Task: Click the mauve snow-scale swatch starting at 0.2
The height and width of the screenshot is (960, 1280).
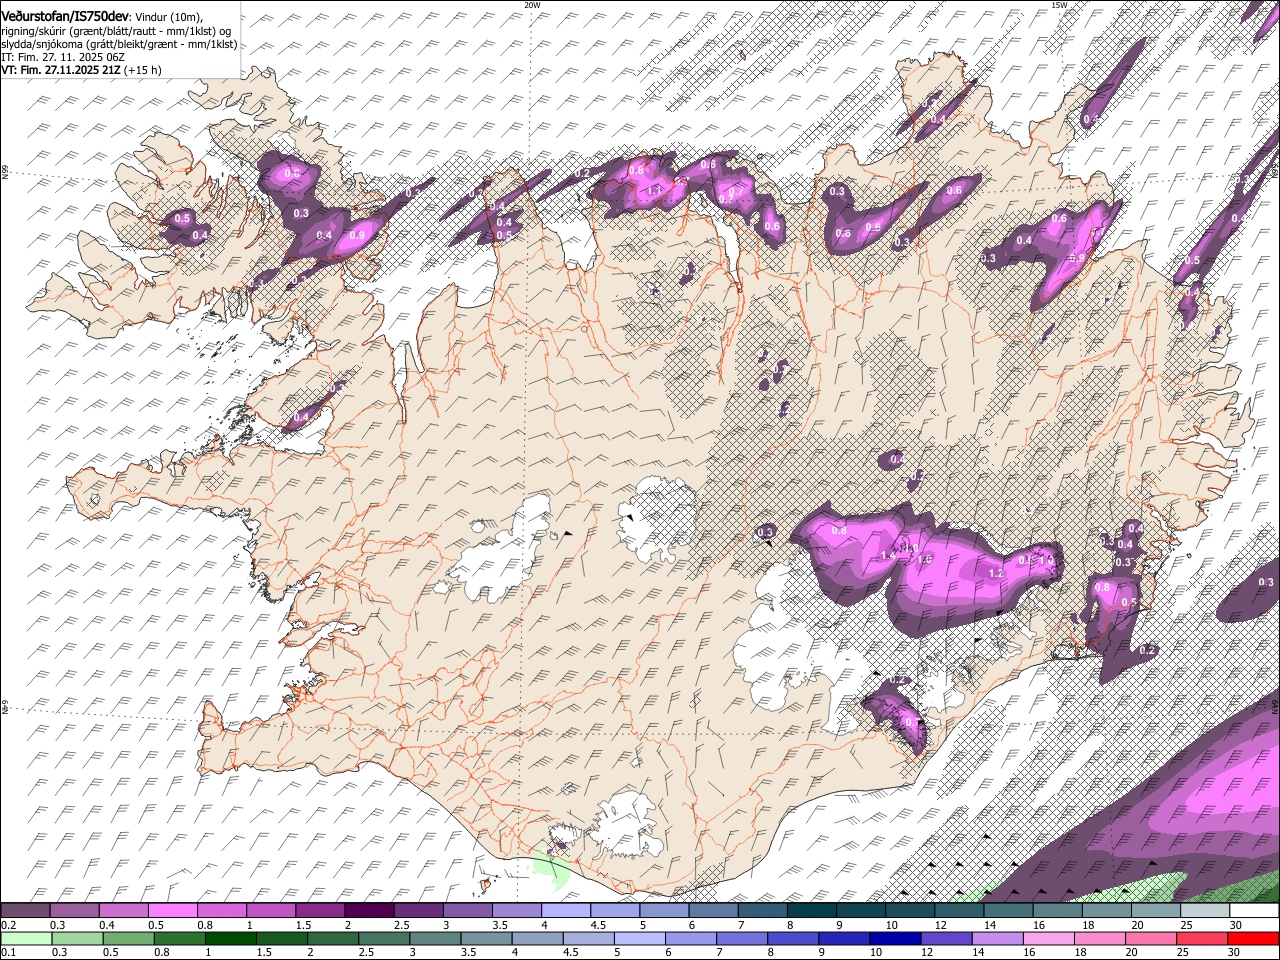Action: point(25,911)
